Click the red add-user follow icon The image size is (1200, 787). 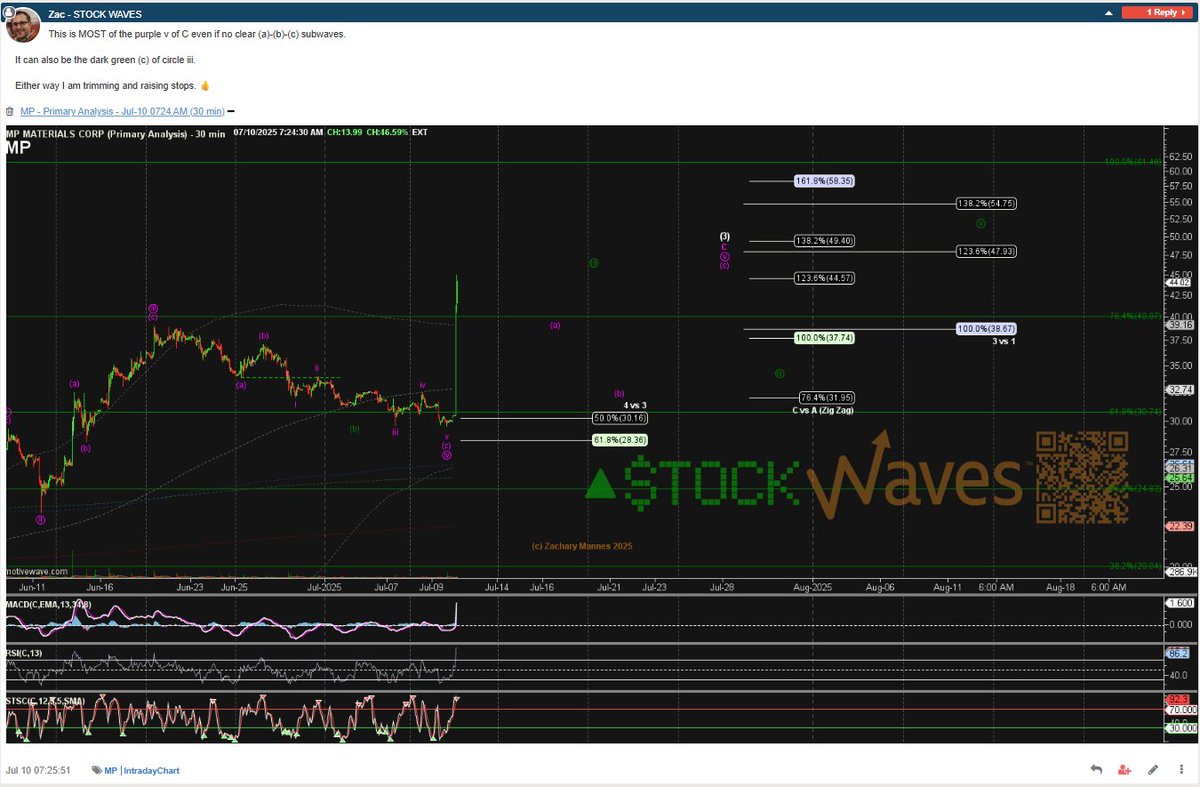[1125, 770]
